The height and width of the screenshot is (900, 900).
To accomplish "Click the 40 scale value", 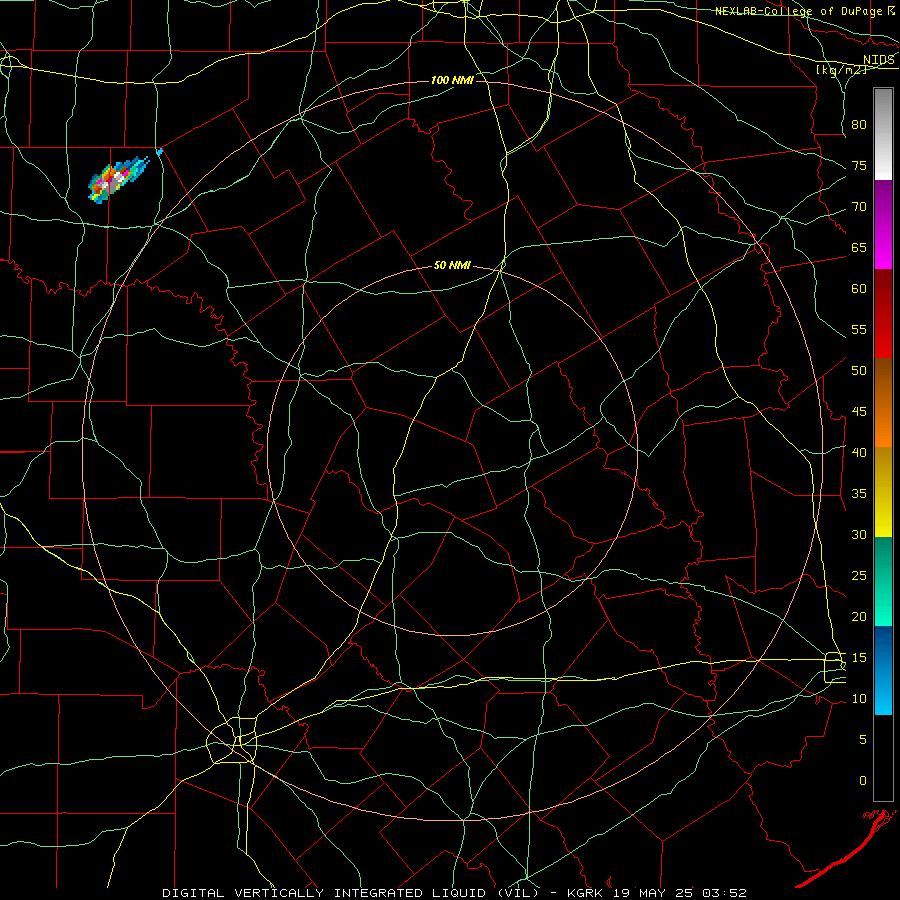I will pyautogui.click(x=859, y=453).
